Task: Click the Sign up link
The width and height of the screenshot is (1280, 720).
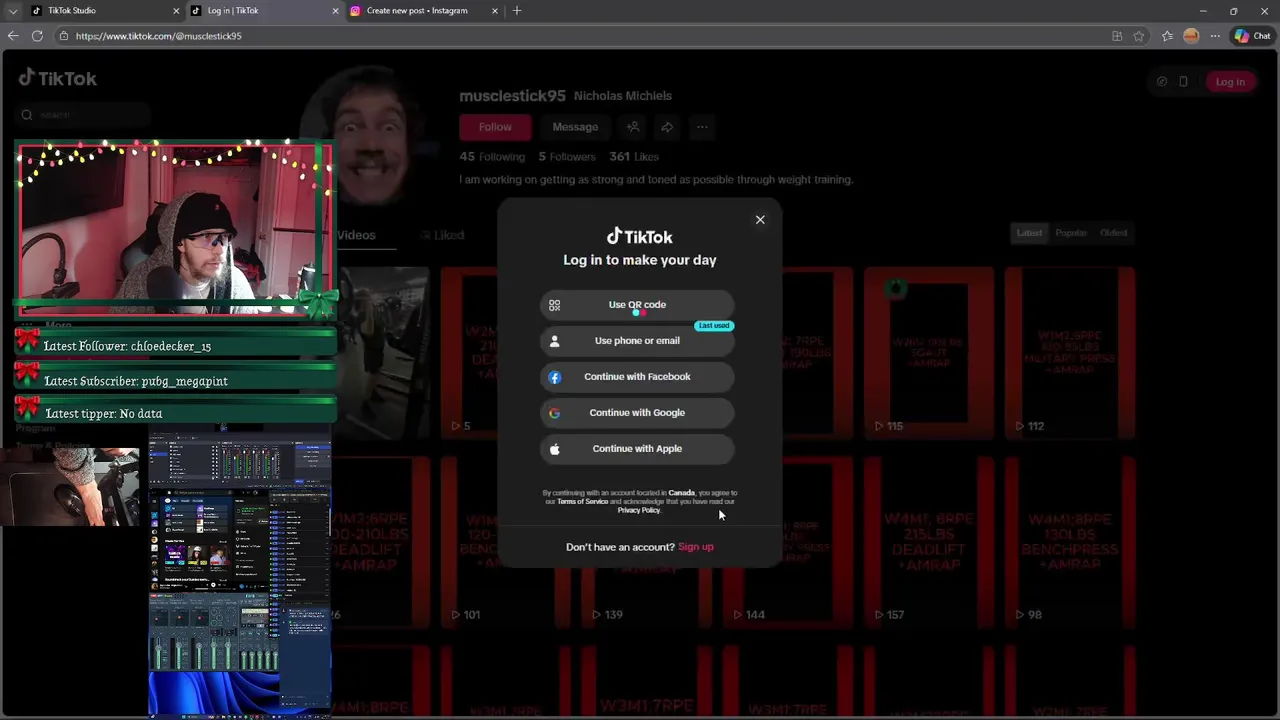Action: click(696, 547)
